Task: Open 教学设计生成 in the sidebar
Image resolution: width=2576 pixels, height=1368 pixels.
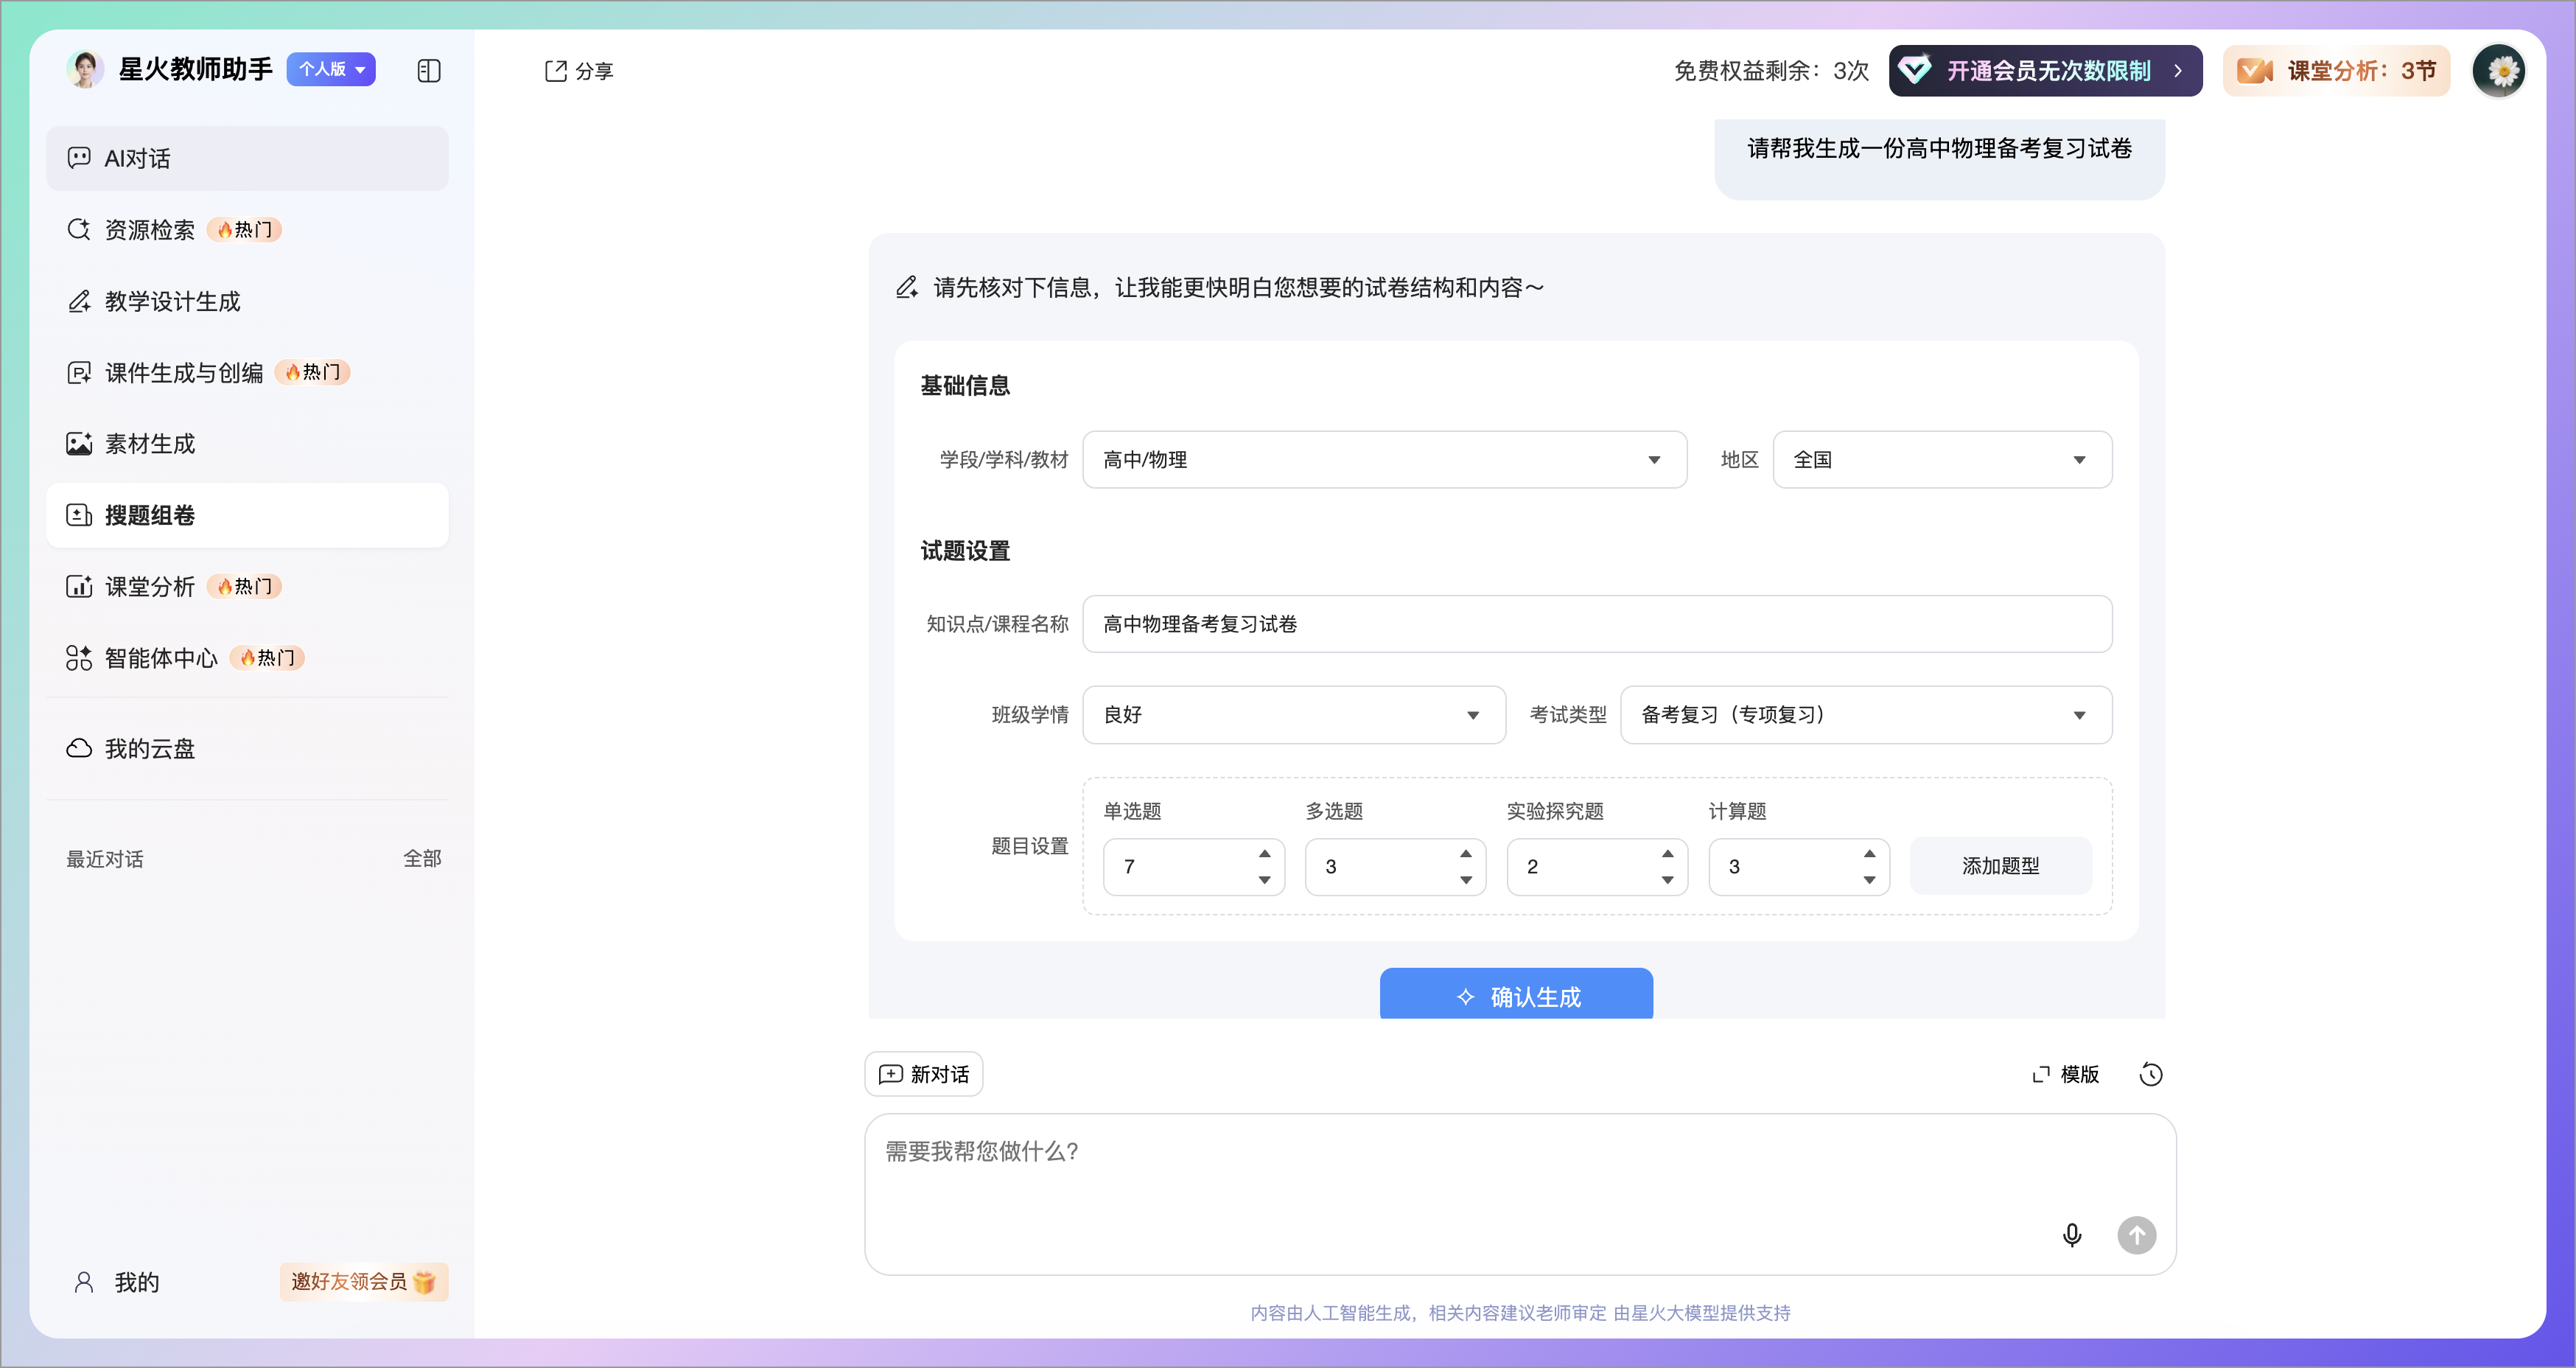Action: pos(172,302)
